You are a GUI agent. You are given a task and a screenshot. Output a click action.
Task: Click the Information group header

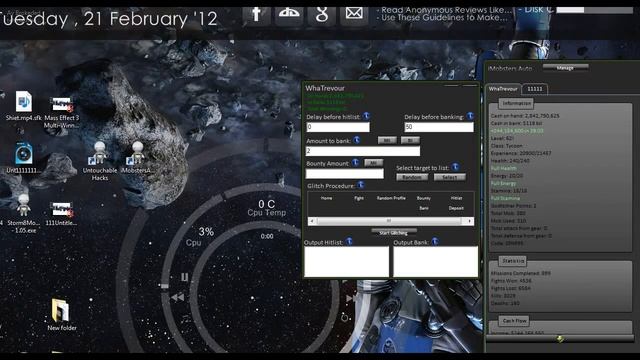516,103
